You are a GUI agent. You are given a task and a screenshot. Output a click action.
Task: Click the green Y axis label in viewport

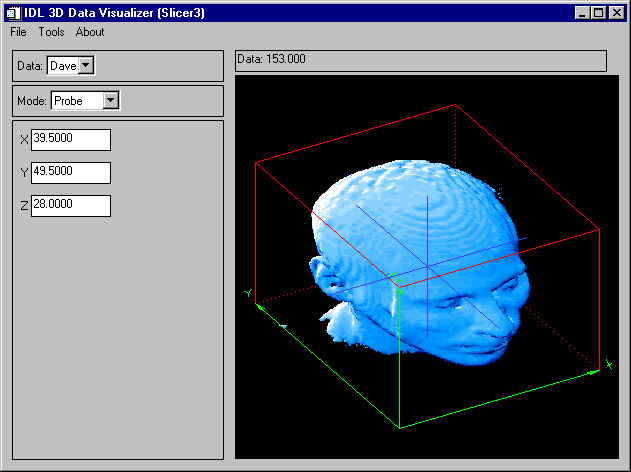(x=247, y=293)
